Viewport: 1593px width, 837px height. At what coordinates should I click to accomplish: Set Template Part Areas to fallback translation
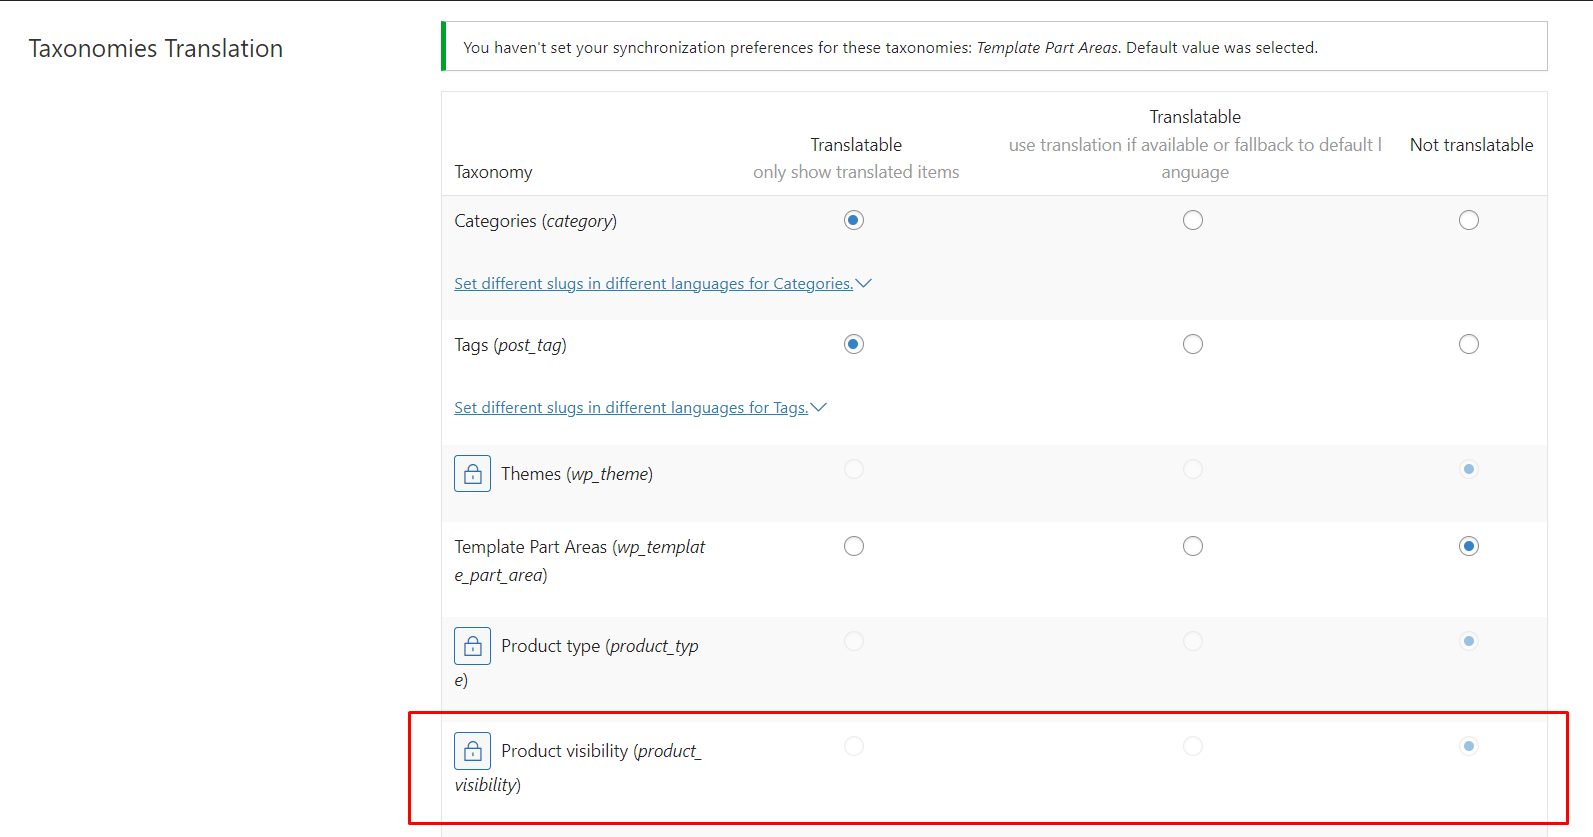[1193, 546]
